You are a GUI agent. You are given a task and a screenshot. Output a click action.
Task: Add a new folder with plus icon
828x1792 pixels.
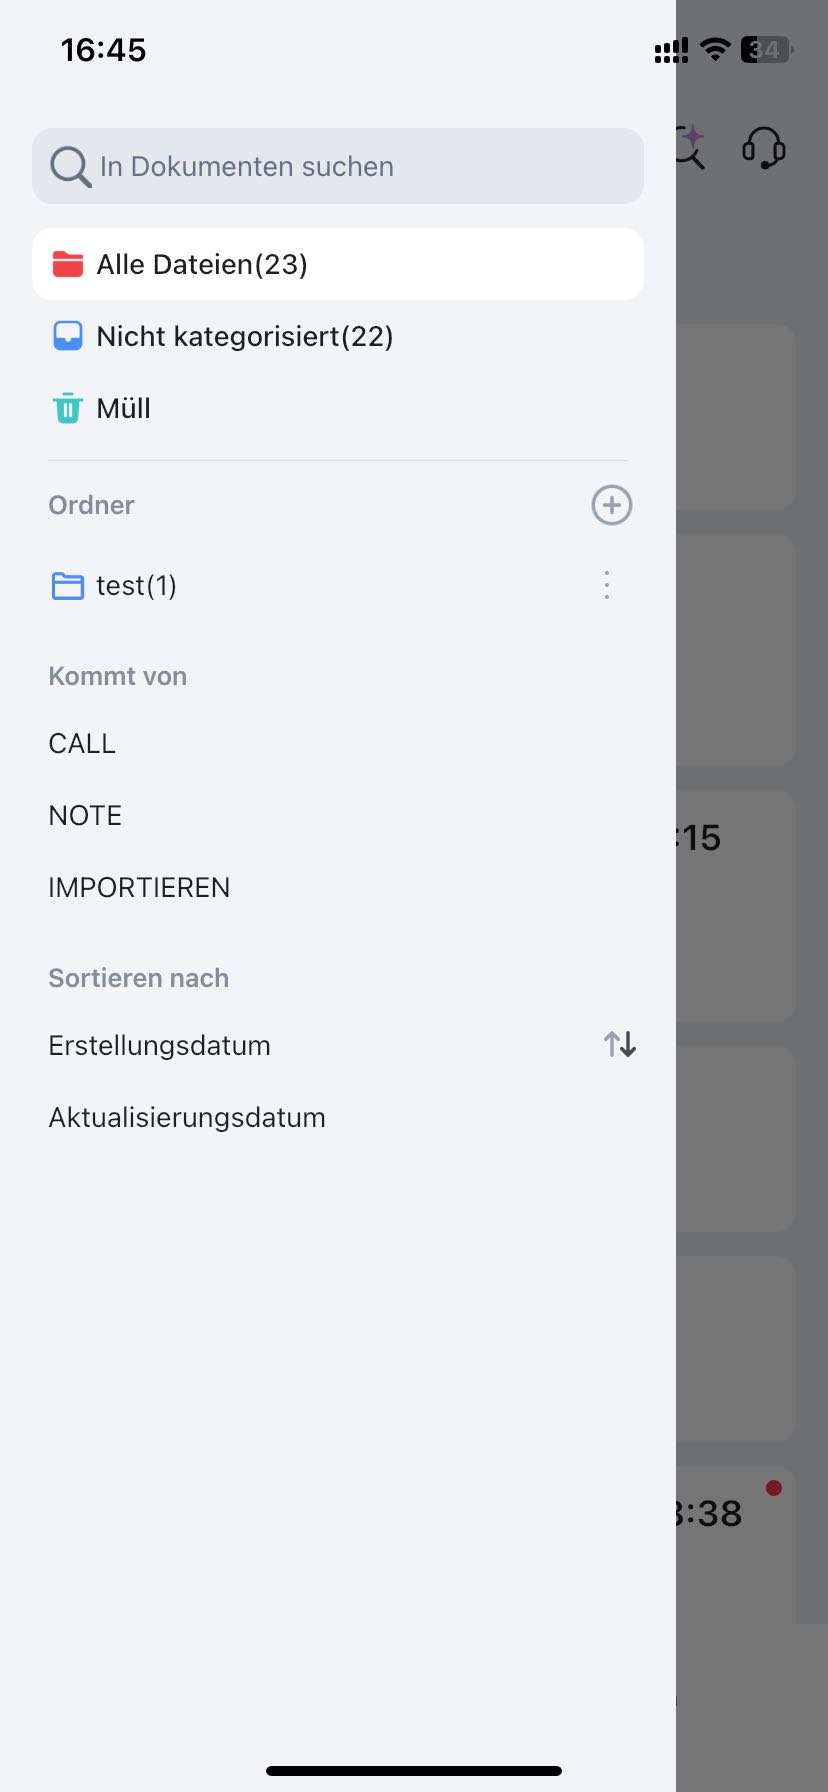click(x=612, y=505)
